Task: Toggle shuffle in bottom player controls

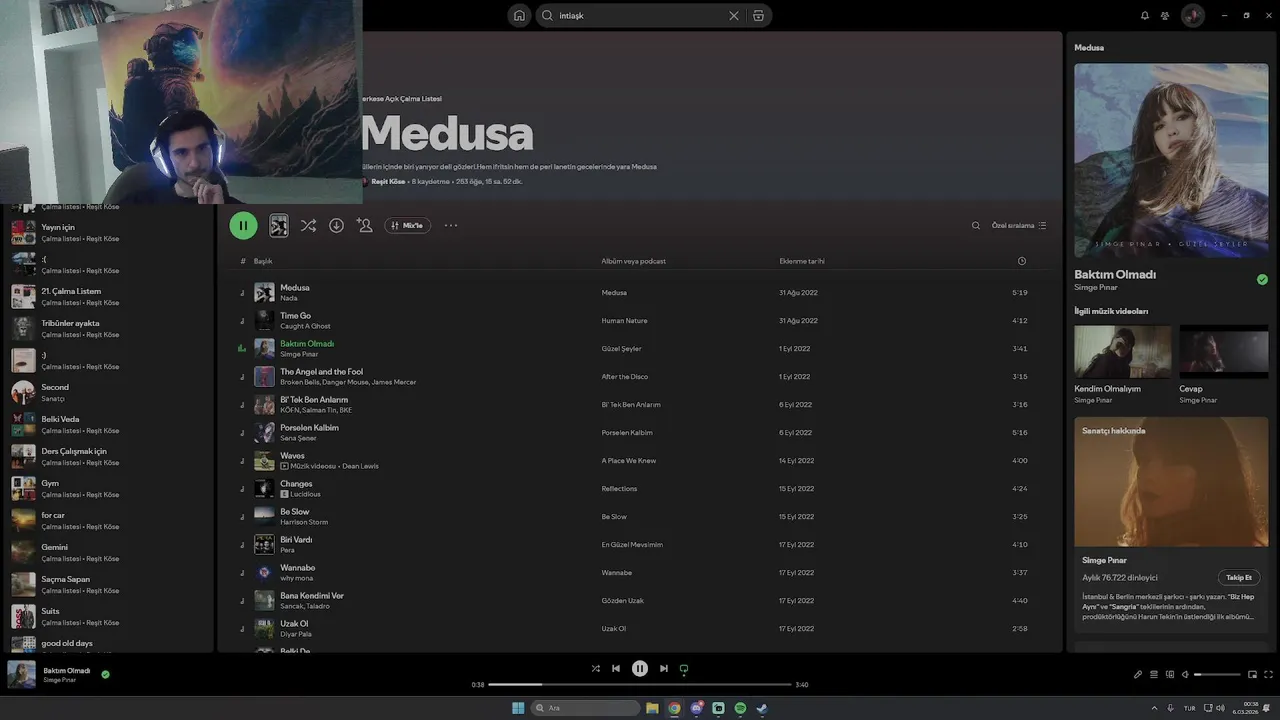Action: coord(596,669)
